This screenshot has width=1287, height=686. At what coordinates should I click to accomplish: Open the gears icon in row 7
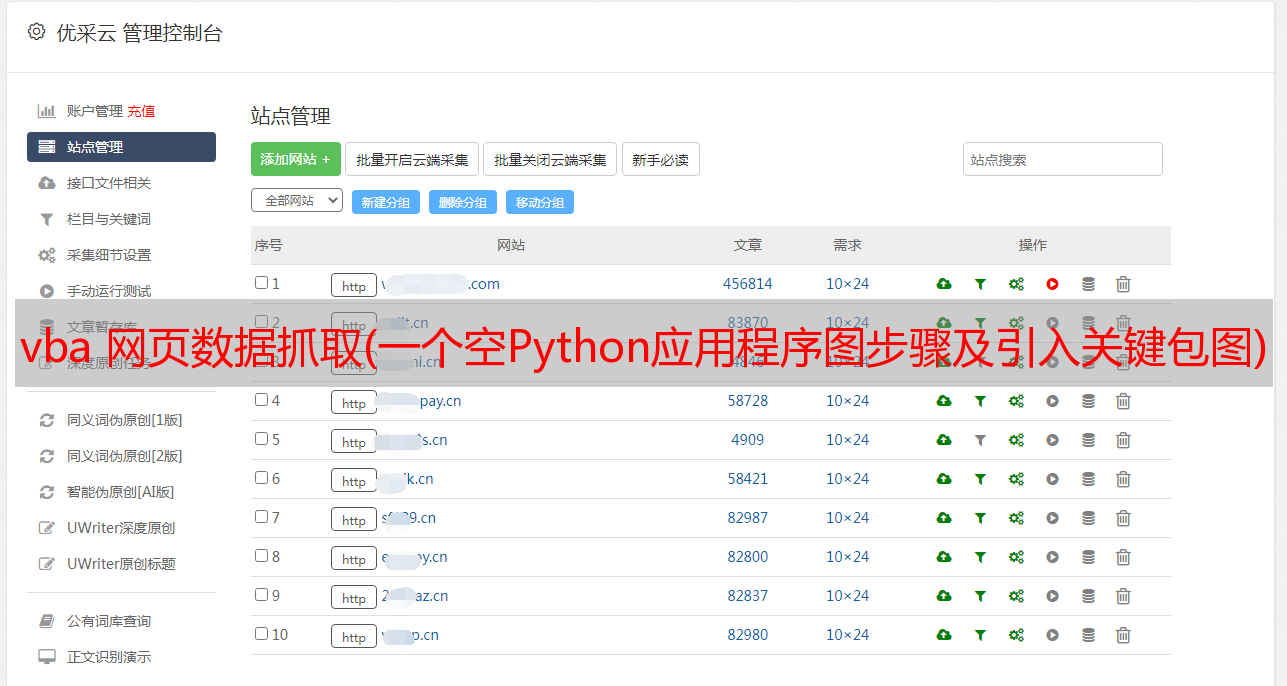click(1016, 518)
